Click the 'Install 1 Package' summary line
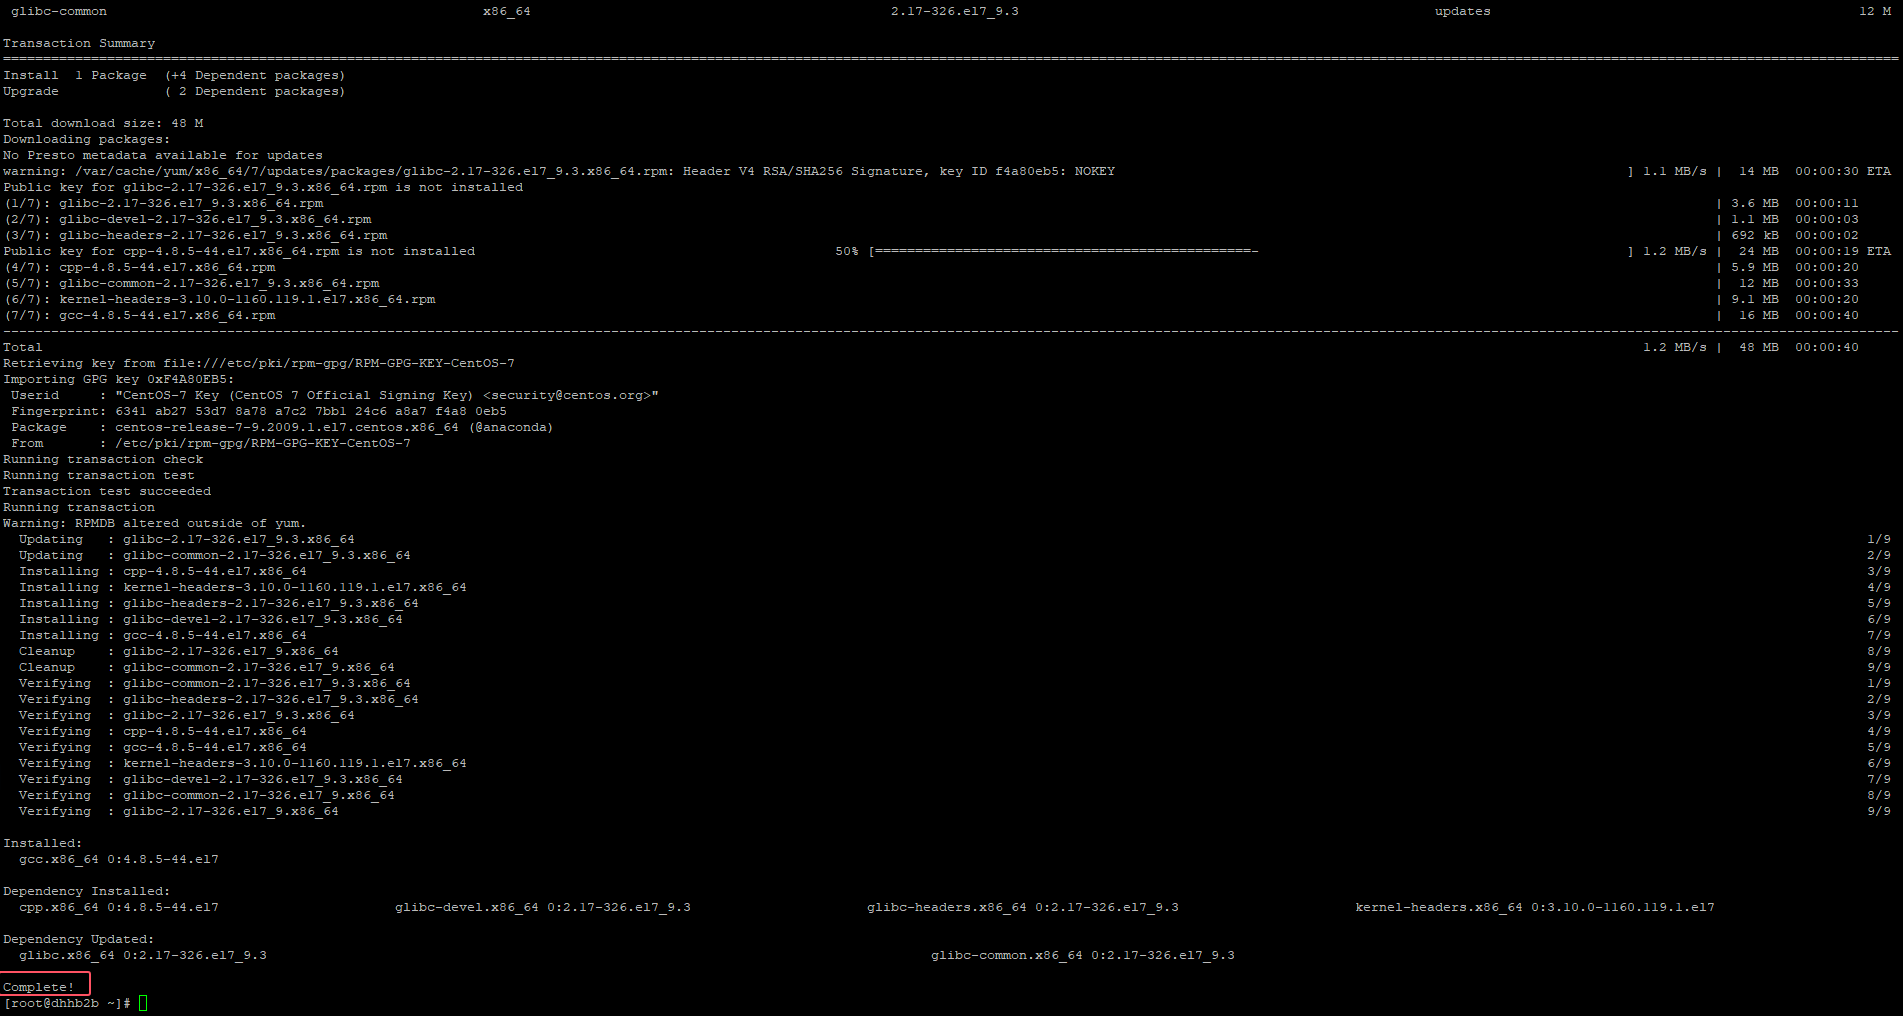 (174, 75)
